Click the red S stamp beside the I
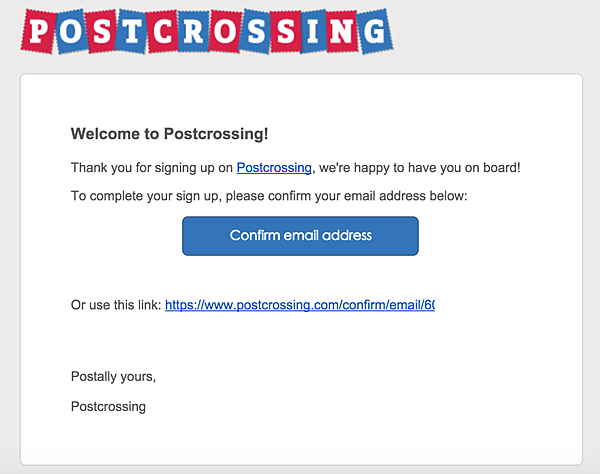Screen dimensions: 600x474 click(x=286, y=31)
